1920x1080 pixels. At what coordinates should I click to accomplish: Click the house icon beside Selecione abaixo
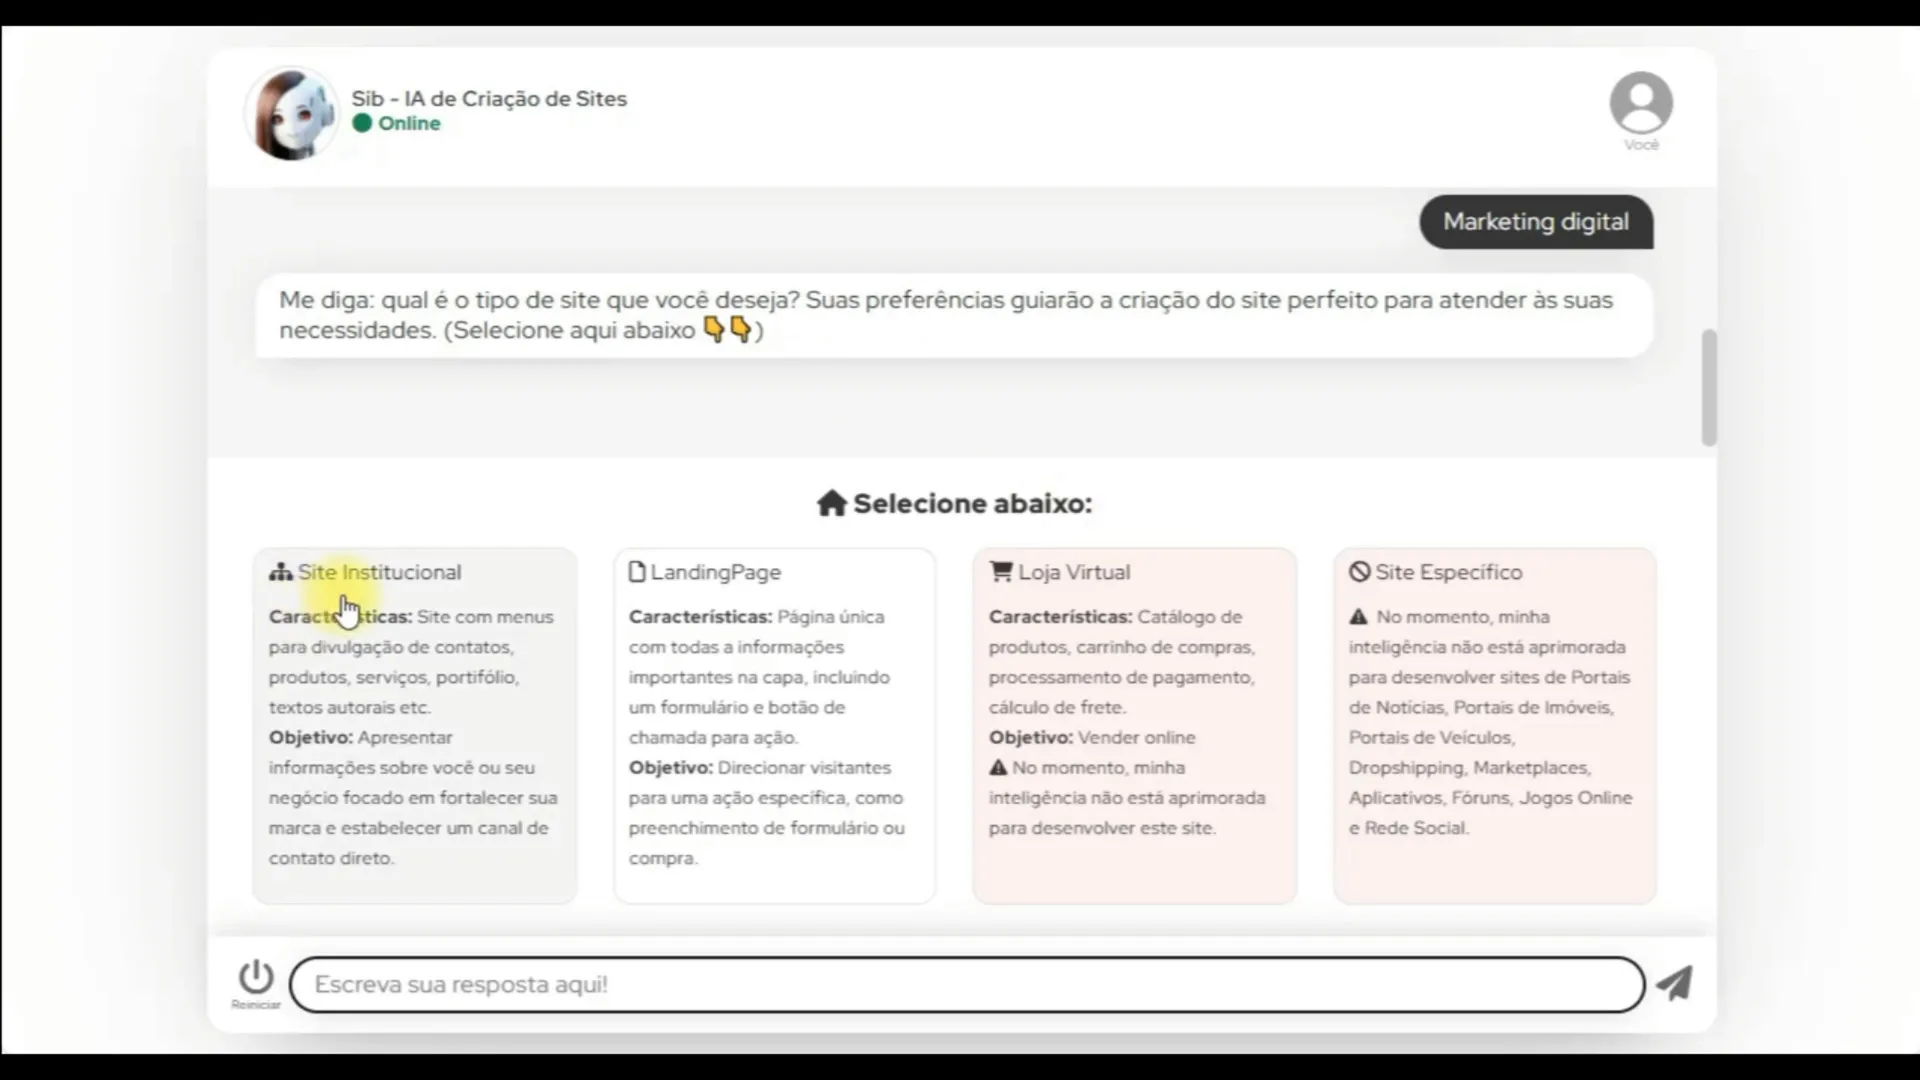pos(831,503)
